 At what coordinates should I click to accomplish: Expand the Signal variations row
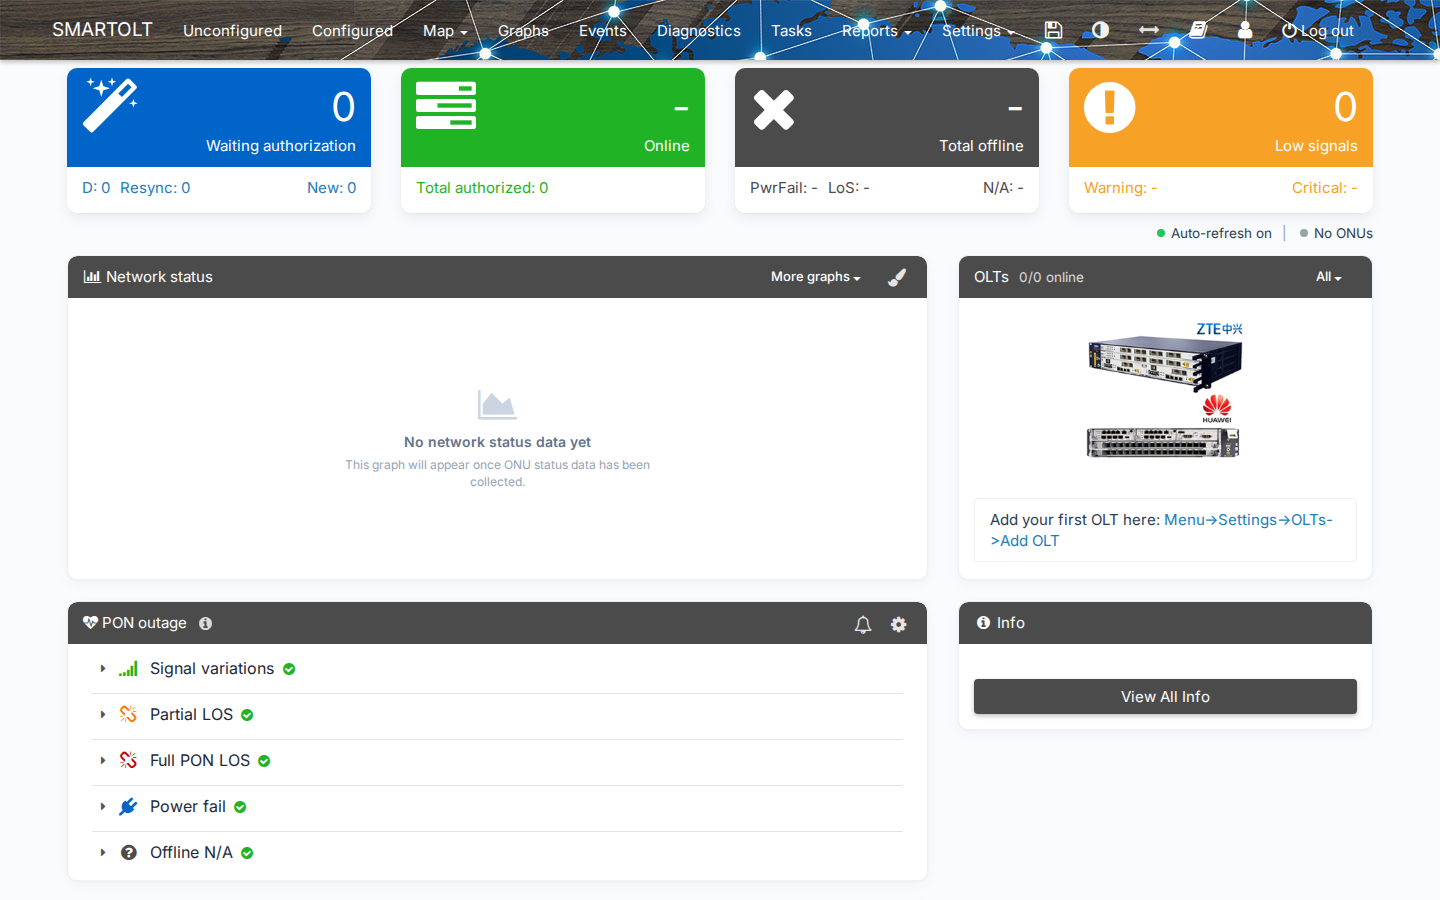[x=103, y=669]
